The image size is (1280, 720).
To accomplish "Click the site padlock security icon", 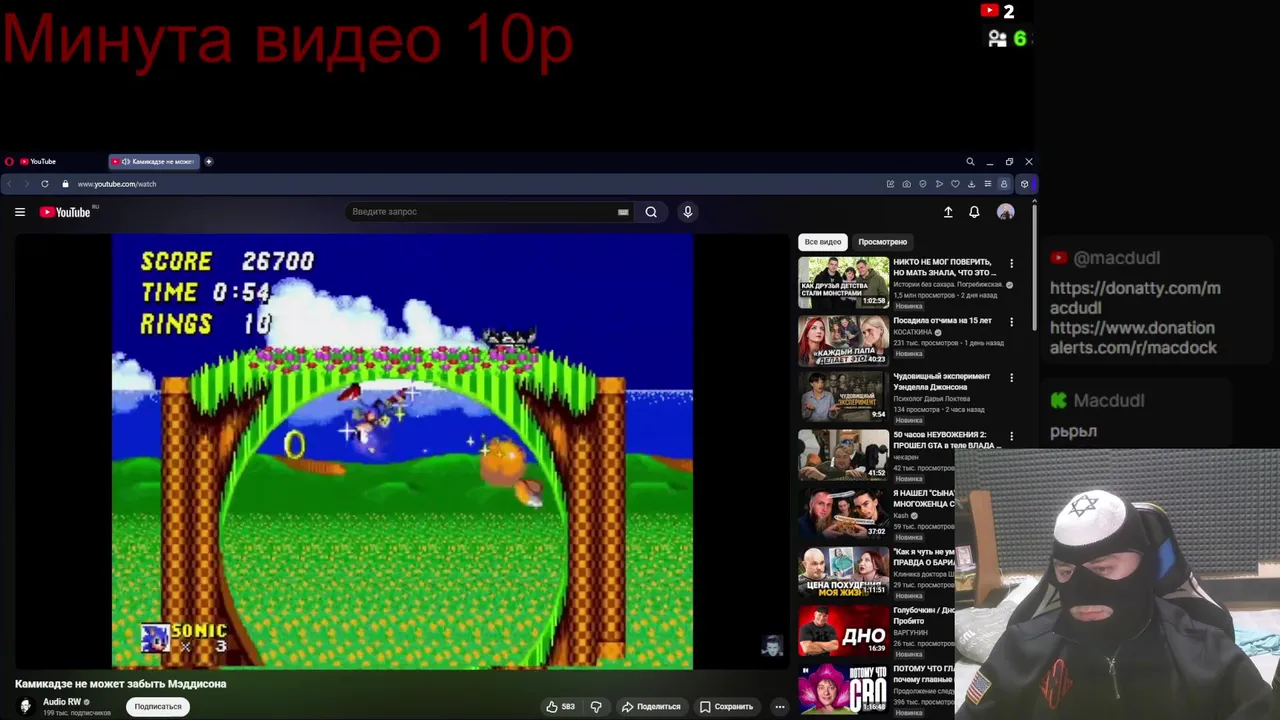I will (x=65, y=184).
